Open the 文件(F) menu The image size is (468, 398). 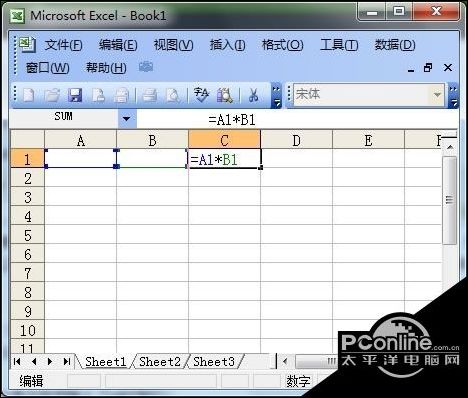[x=63, y=45]
